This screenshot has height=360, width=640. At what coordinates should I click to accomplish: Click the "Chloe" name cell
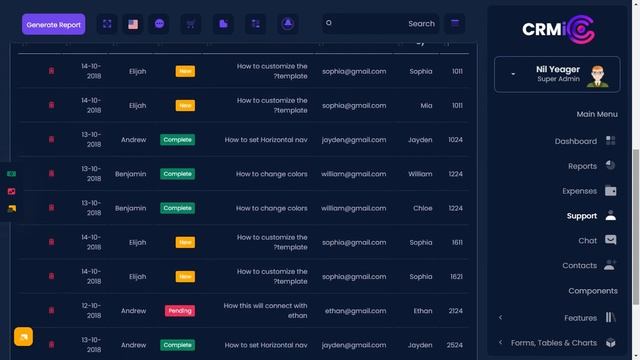pyautogui.click(x=422, y=208)
